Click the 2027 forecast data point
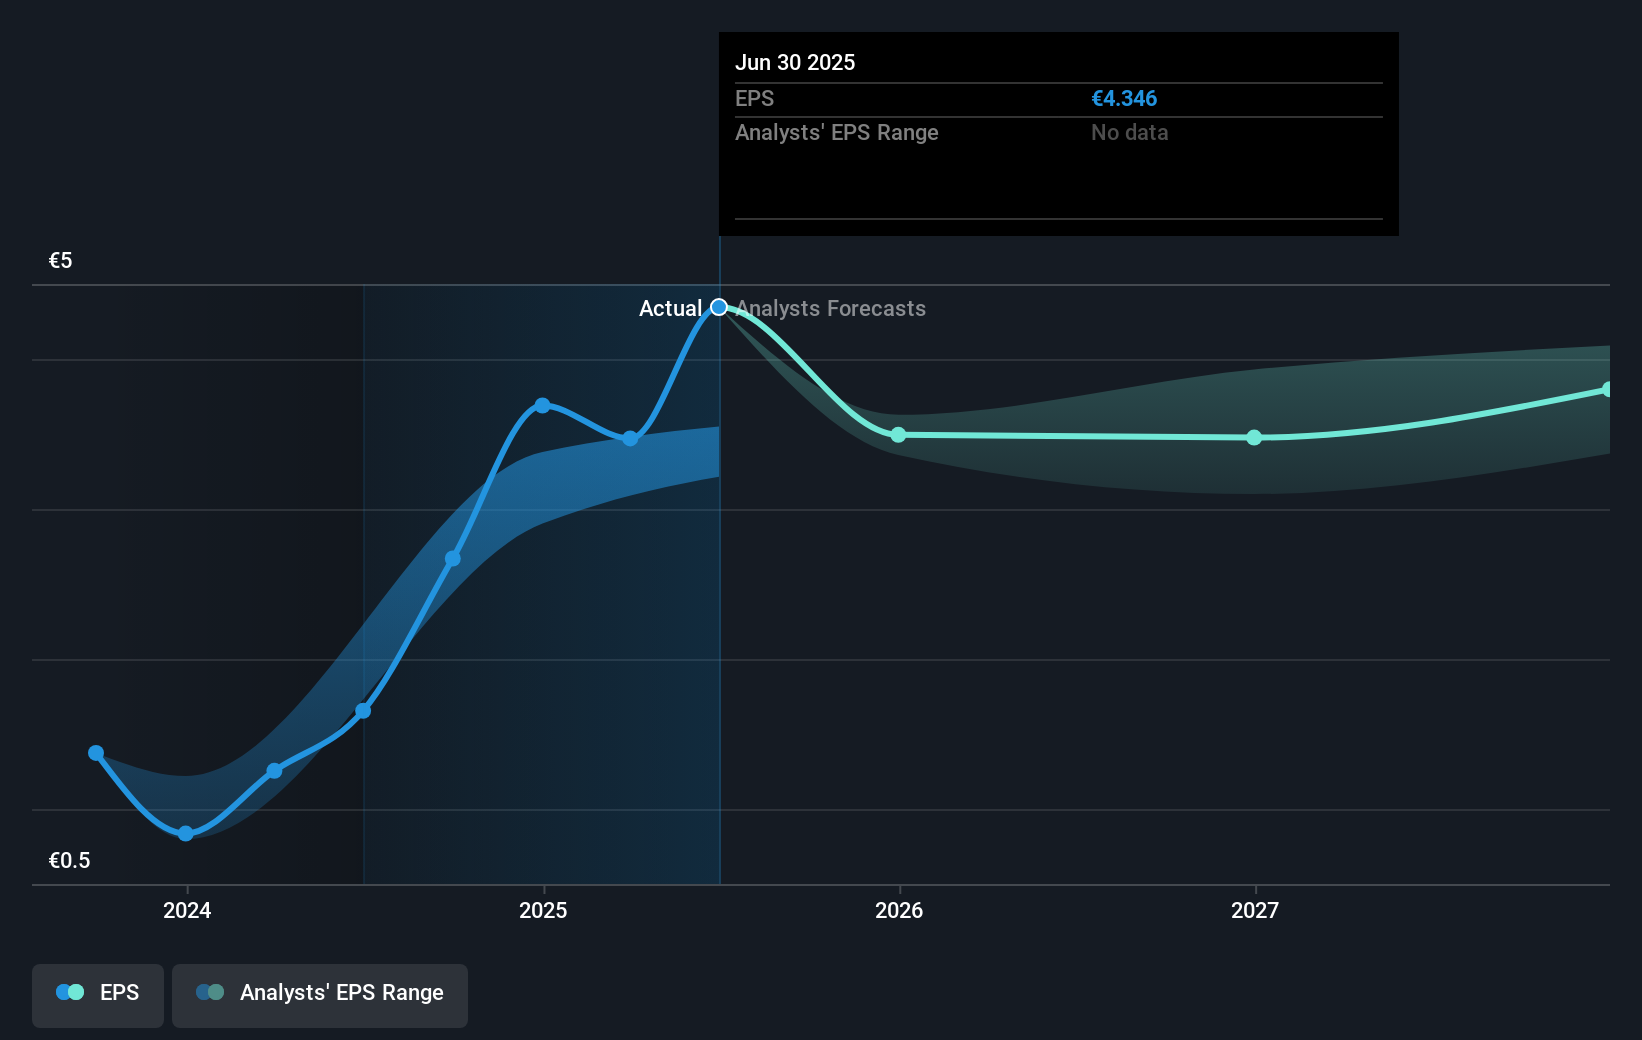The width and height of the screenshot is (1642, 1040). (1254, 438)
